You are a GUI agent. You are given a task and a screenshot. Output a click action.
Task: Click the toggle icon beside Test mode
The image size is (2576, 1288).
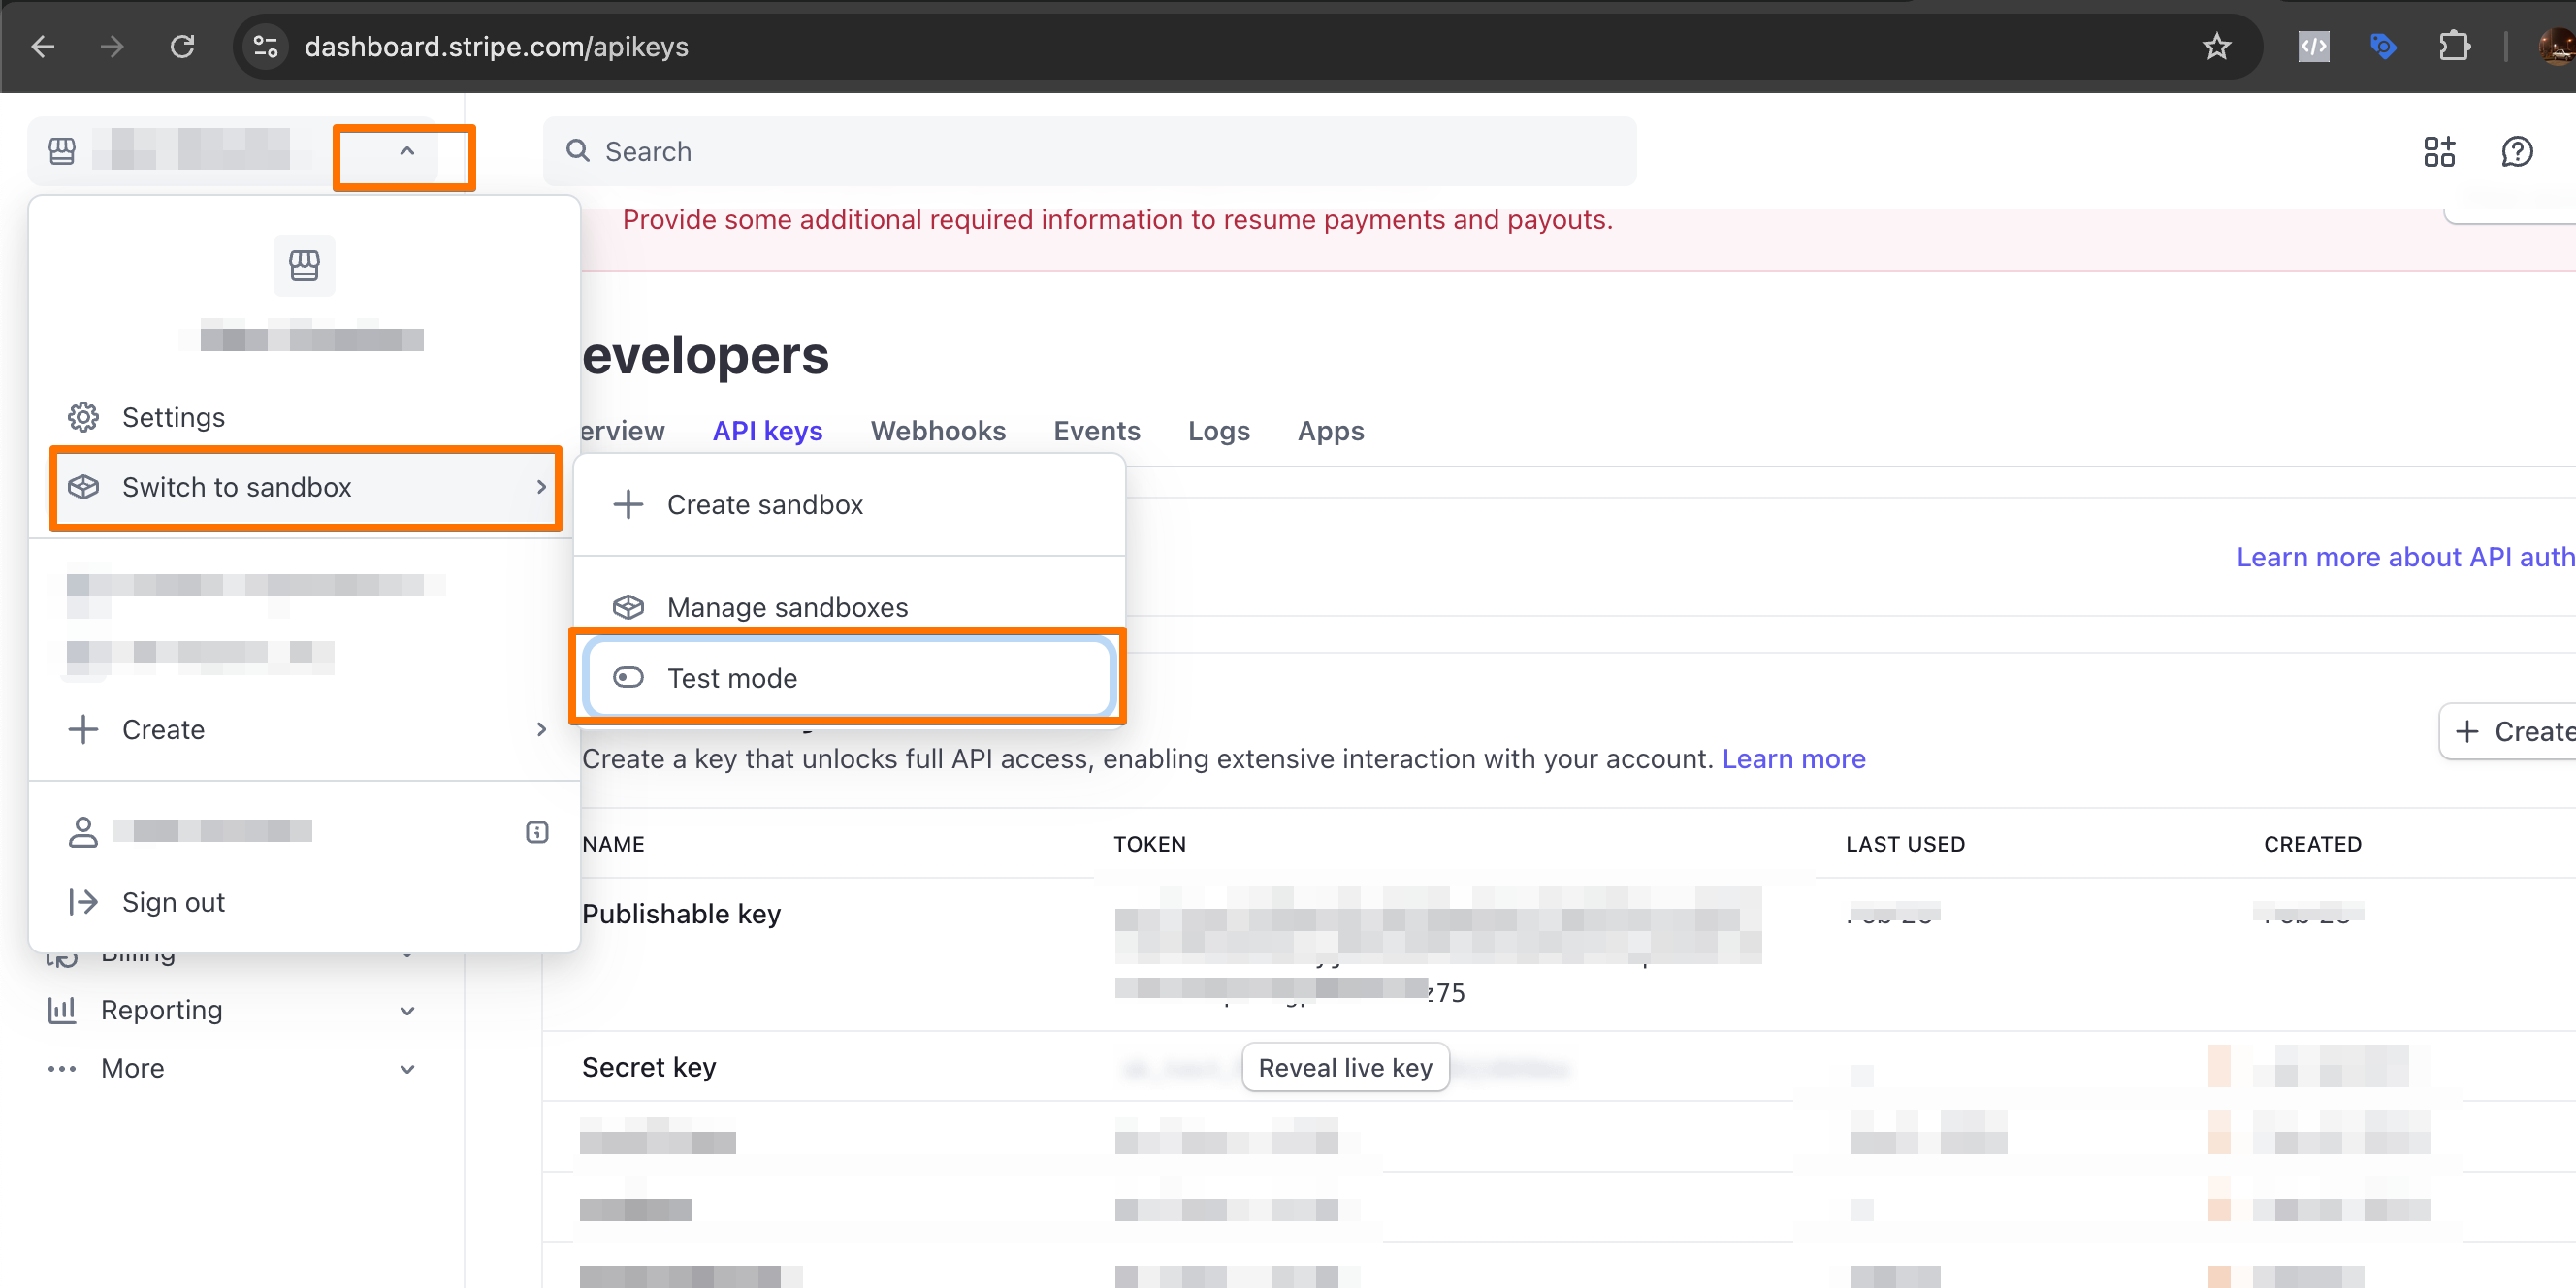[x=627, y=678]
